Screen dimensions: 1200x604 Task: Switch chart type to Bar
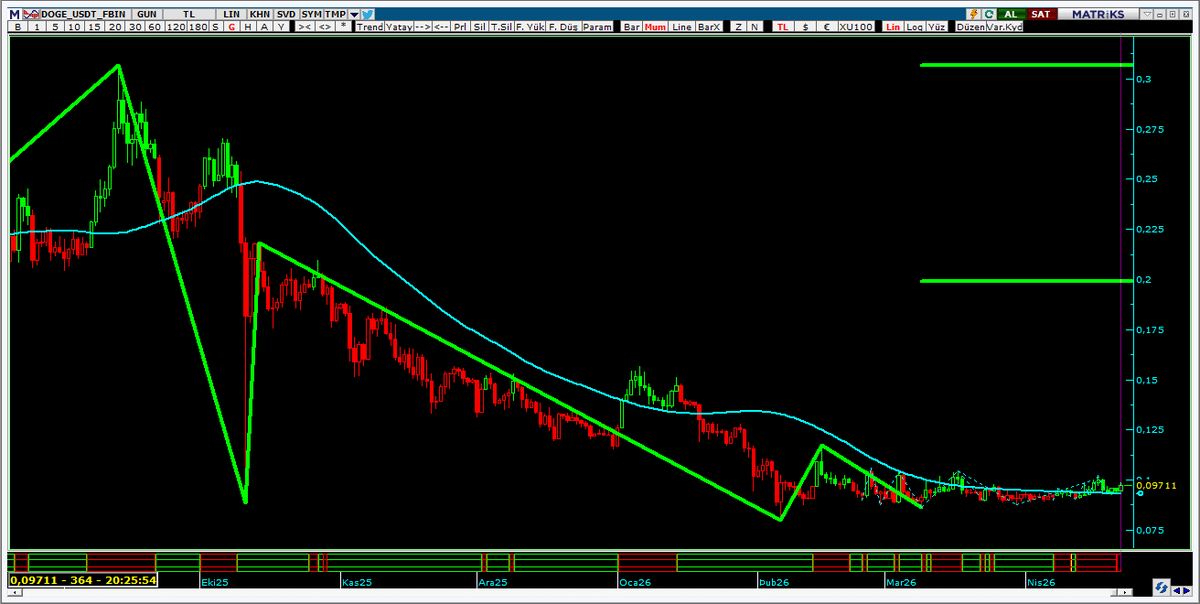coord(632,27)
